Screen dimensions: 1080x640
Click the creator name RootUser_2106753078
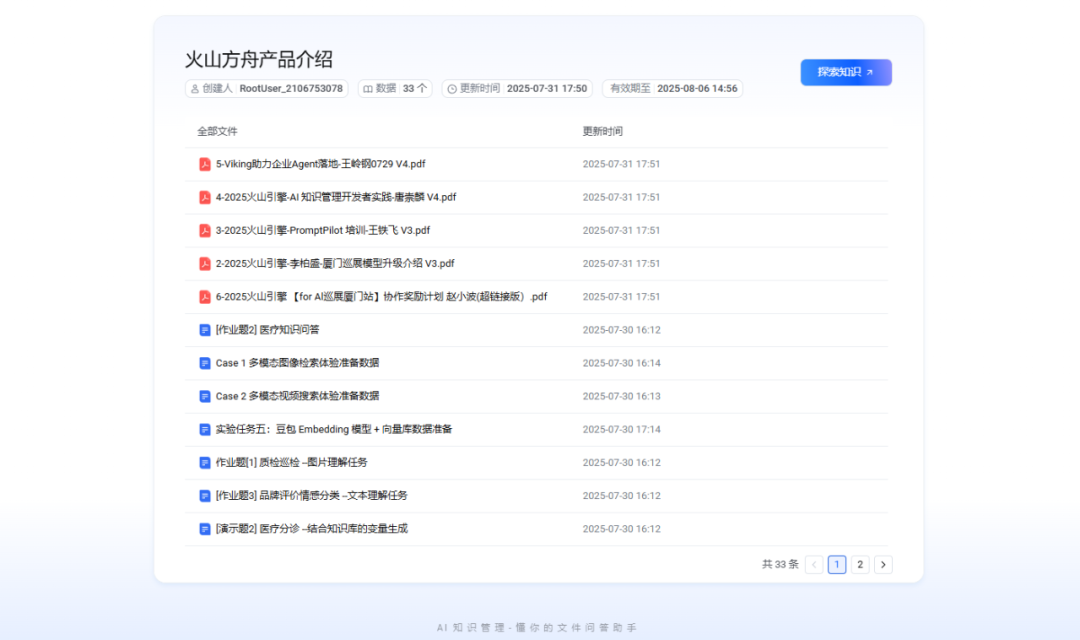[x=291, y=89]
